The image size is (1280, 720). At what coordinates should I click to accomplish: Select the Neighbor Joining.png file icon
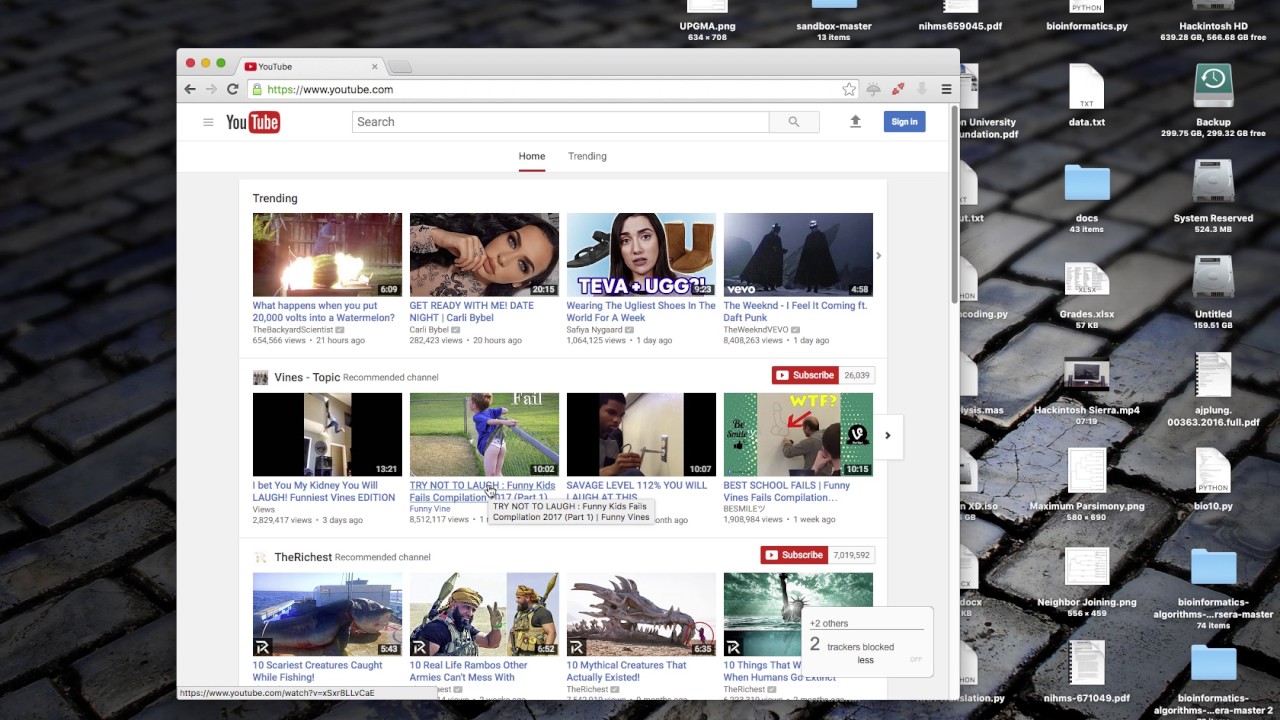(x=1087, y=568)
